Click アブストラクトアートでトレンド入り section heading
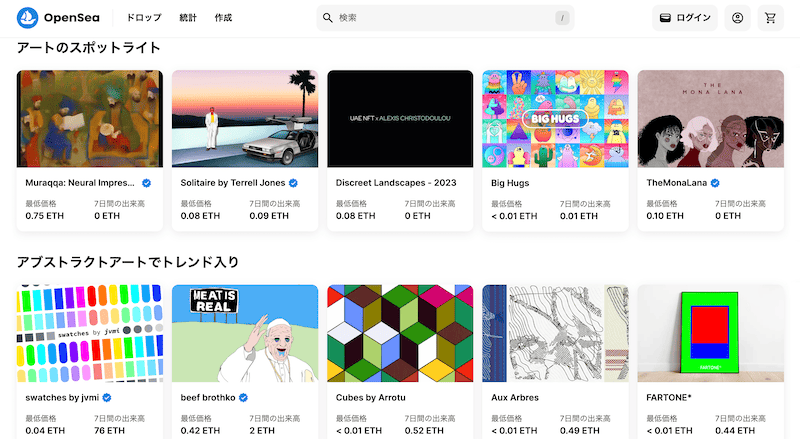The height and width of the screenshot is (439, 800). (x=128, y=262)
